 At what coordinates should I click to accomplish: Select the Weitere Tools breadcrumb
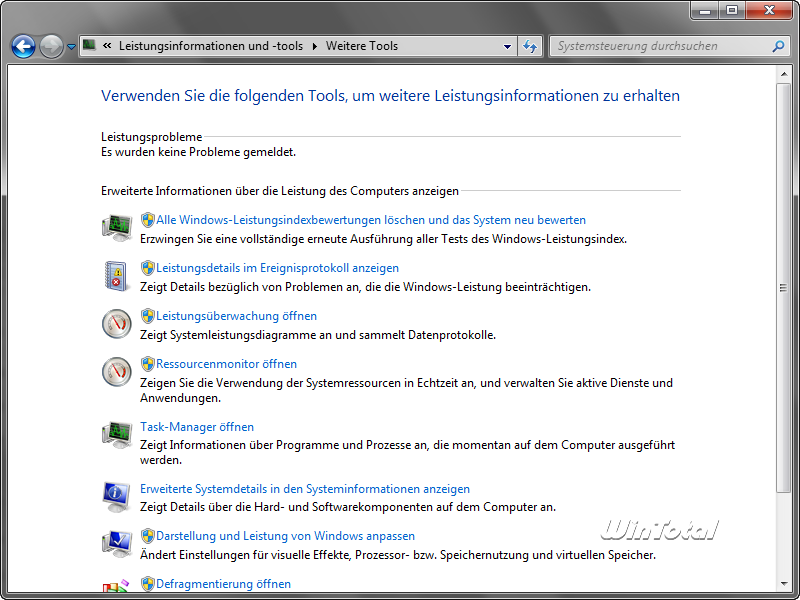[x=362, y=46]
